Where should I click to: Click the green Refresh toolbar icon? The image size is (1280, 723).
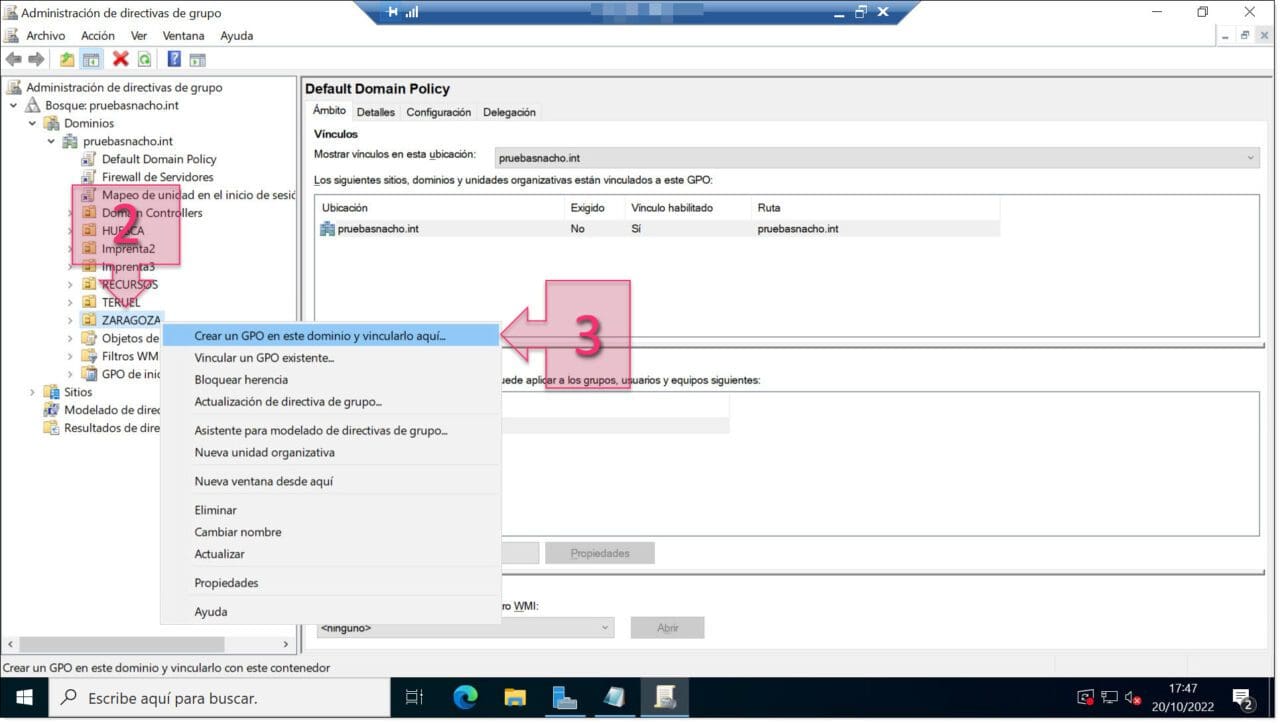145,60
